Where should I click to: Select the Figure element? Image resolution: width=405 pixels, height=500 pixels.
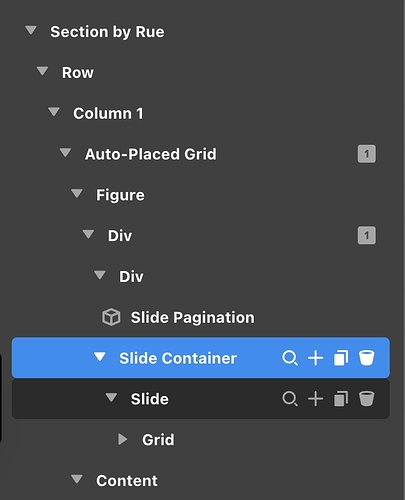tap(120, 195)
